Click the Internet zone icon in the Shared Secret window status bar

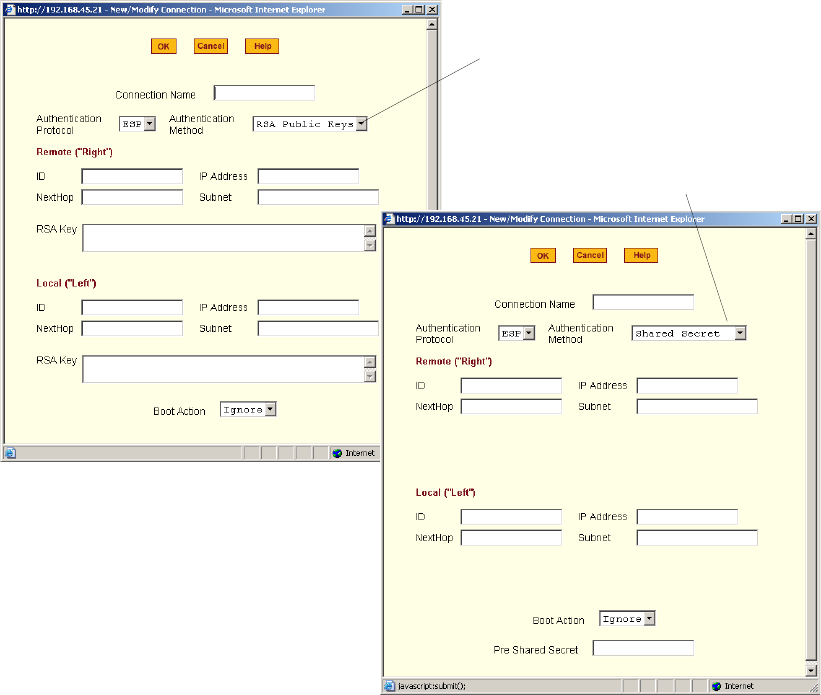click(716, 686)
